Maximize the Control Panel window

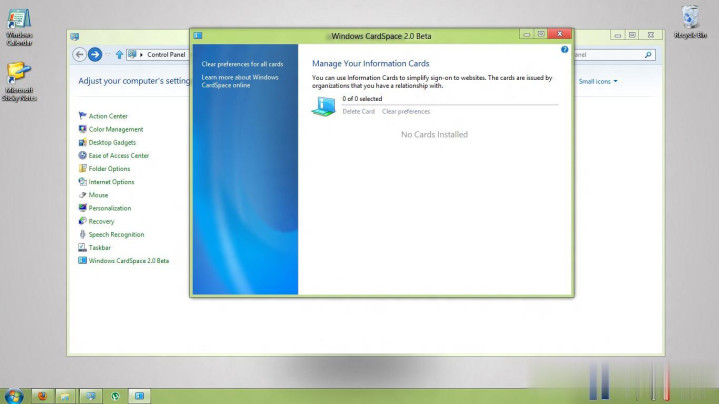[632, 35]
